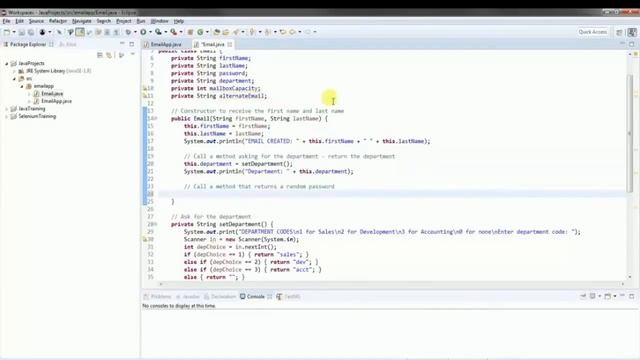Switch to the Javadoc tab
The height and width of the screenshot is (360, 640).
click(188, 297)
